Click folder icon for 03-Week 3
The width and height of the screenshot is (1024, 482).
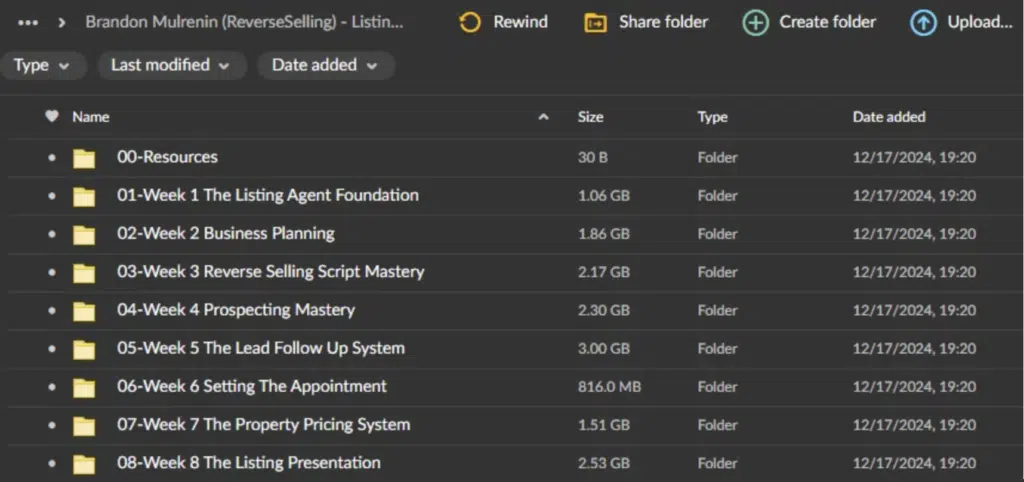click(x=84, y=273)
